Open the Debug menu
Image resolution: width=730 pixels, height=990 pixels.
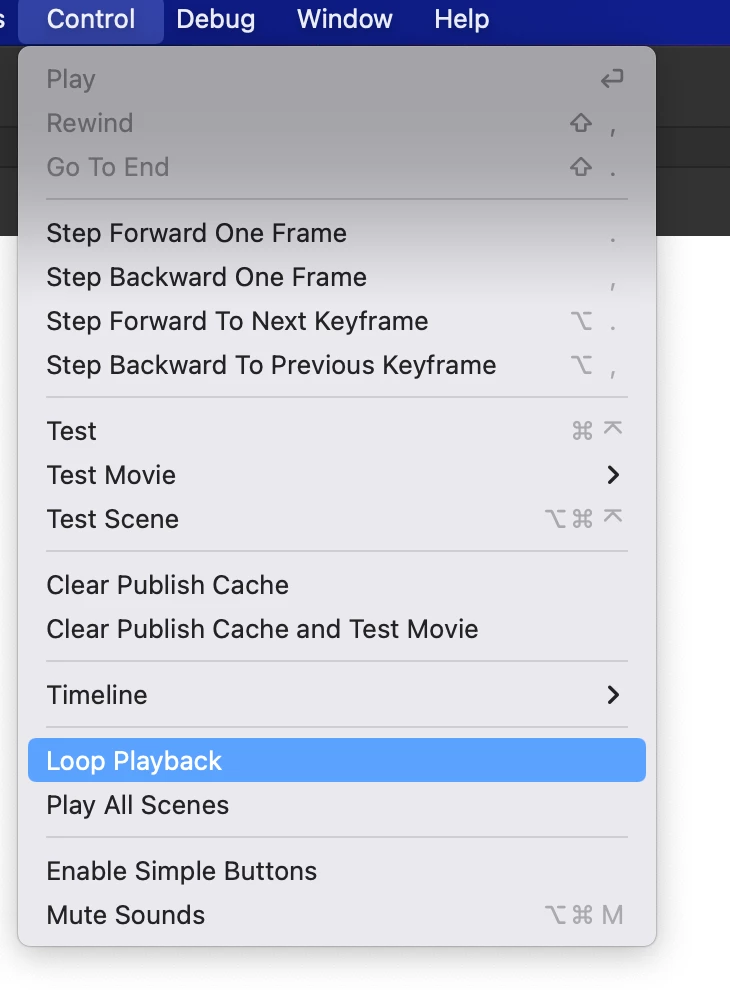[215, 19]
